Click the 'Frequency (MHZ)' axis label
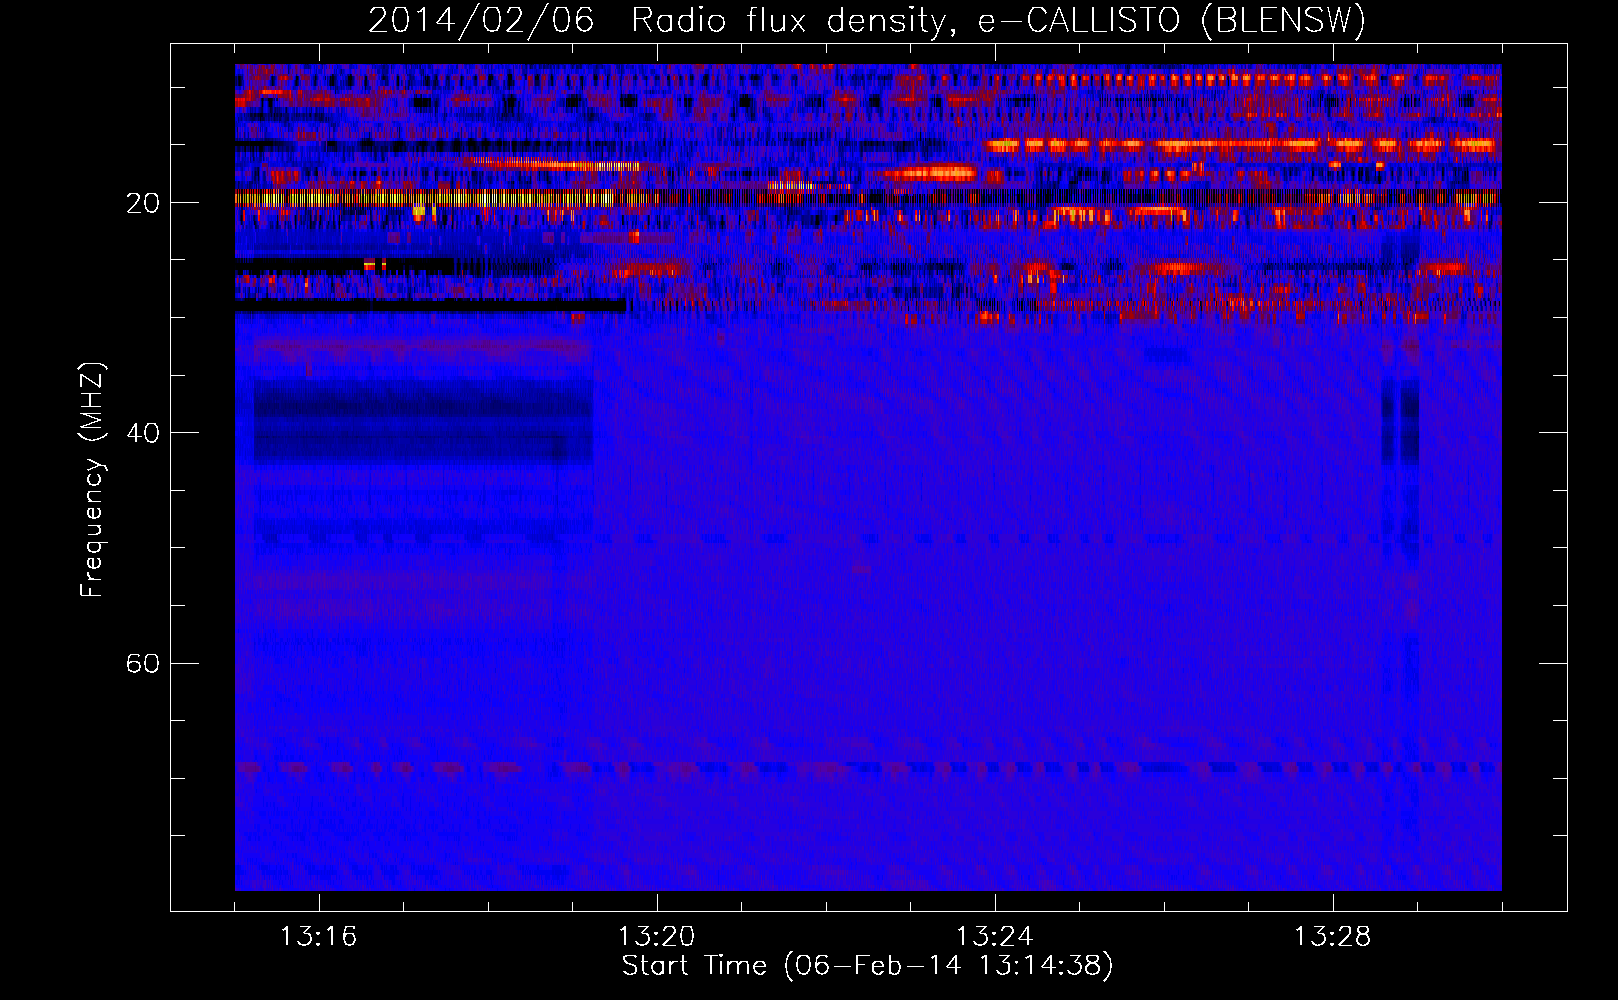This screenshot has height=1000, width=1618. point(92,480)
